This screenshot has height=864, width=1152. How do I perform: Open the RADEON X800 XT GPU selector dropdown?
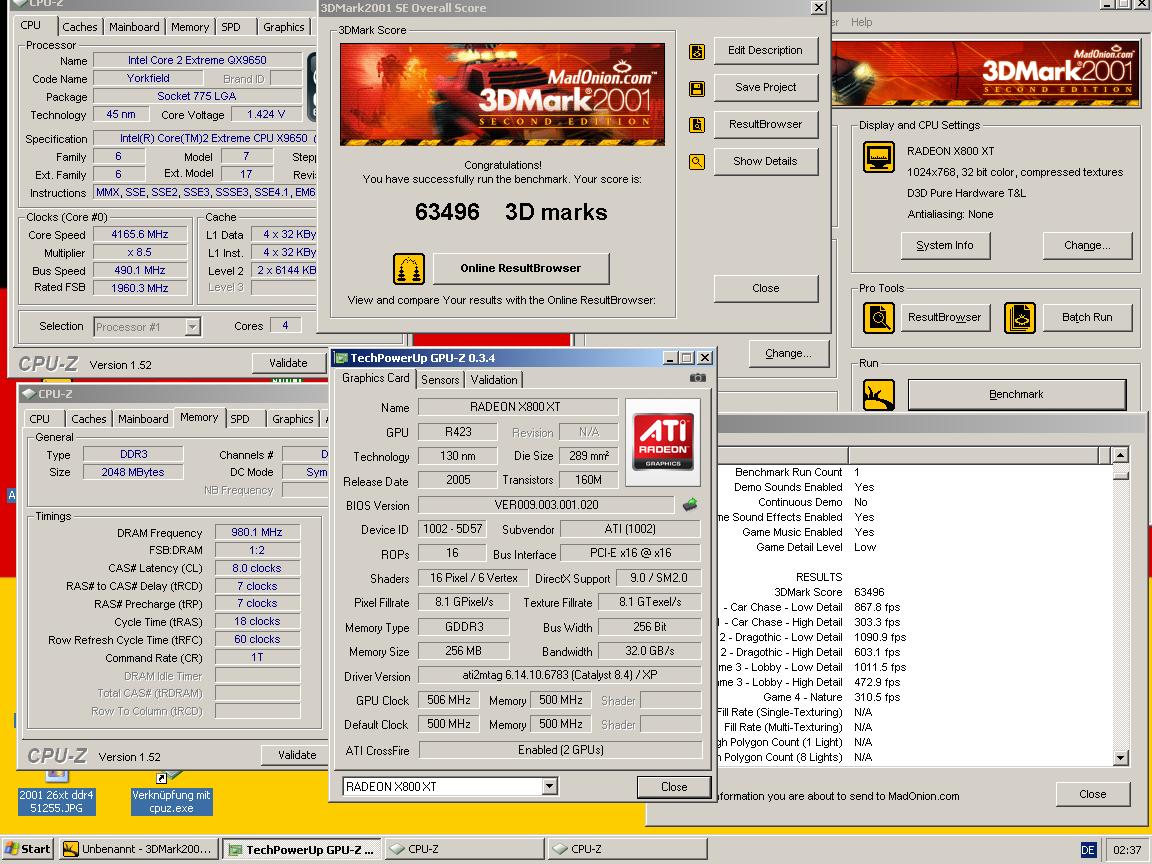click(550, 786)
